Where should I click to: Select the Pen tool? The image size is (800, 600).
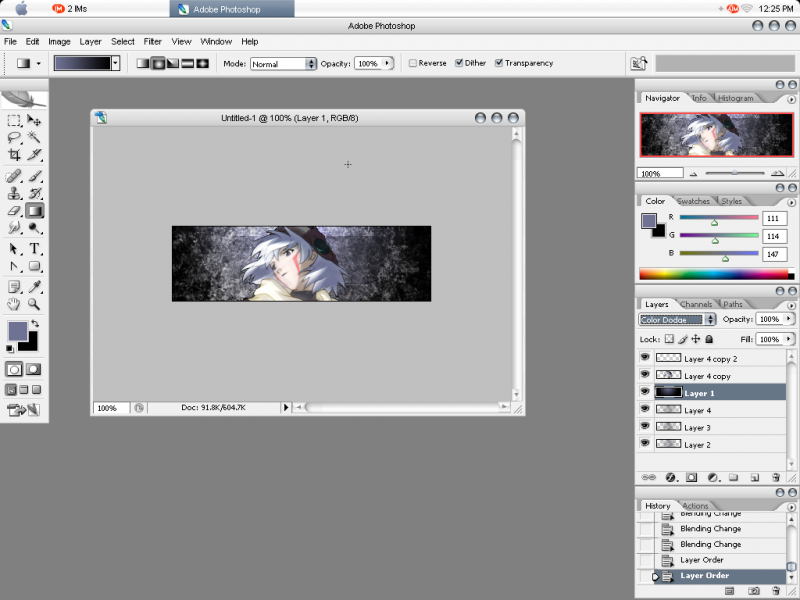point(14,266)
